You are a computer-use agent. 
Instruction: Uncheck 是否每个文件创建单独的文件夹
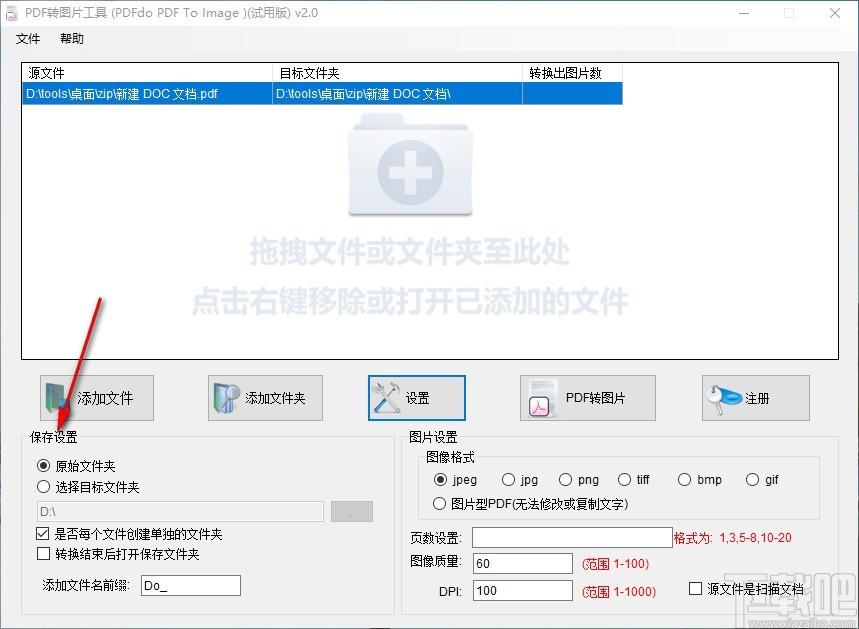point(43,534)
